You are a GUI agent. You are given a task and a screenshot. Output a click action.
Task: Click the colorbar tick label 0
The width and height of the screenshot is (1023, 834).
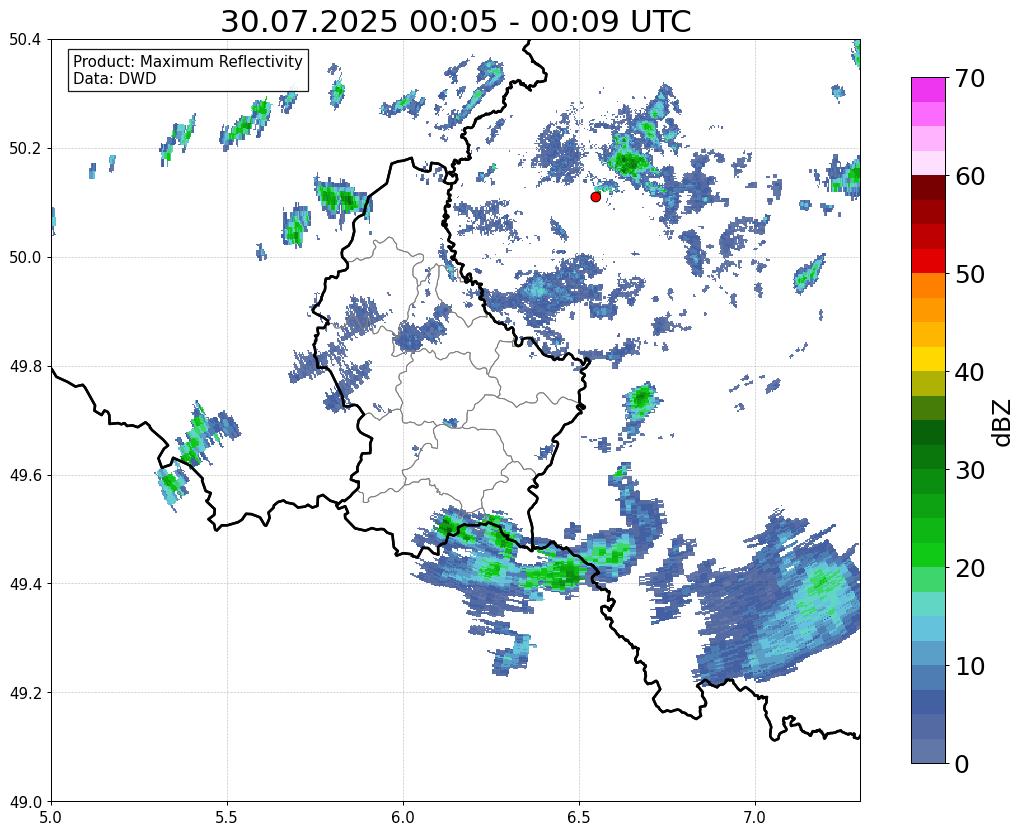962,764
